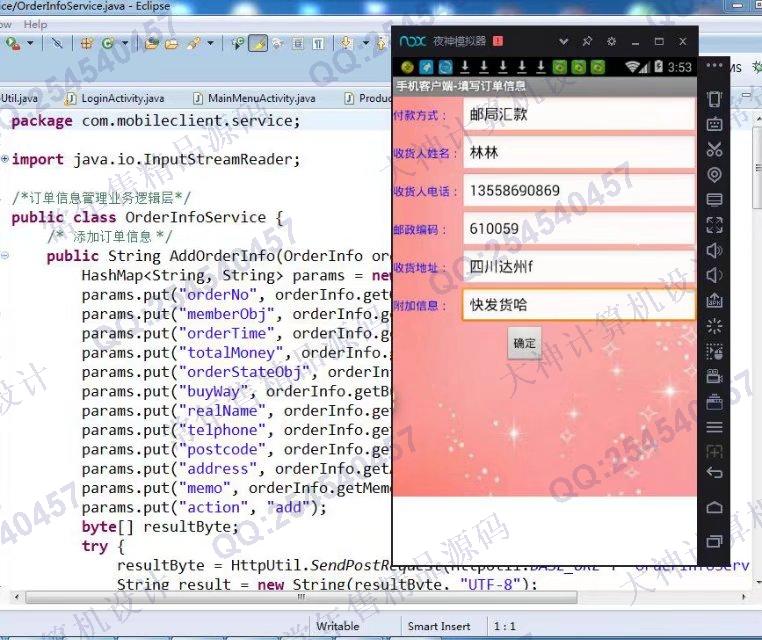Viewport: 762px width, 640px height.
Task: Click the Nox Android back arrow icon
Action: 714,472
